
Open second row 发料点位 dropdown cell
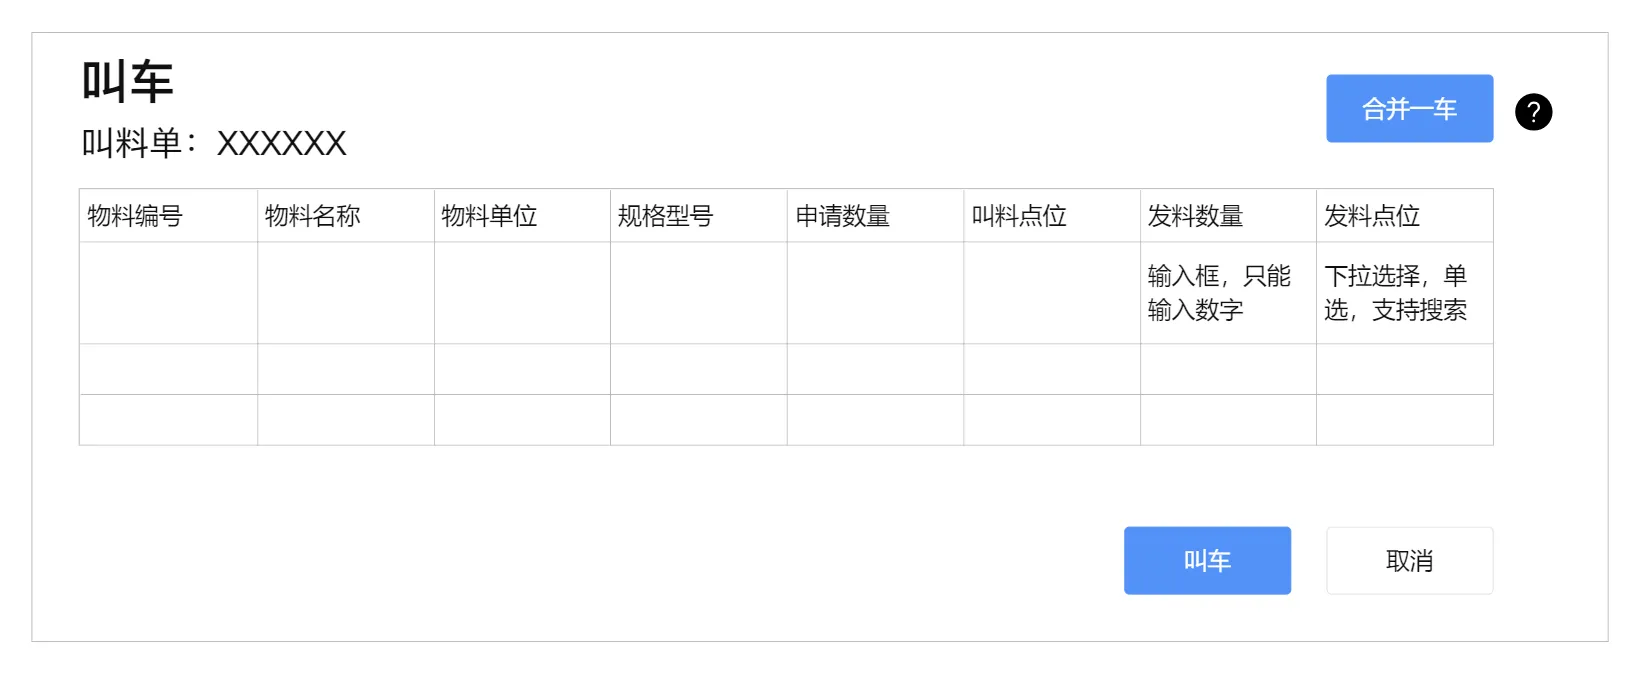tap(1404, 369)
